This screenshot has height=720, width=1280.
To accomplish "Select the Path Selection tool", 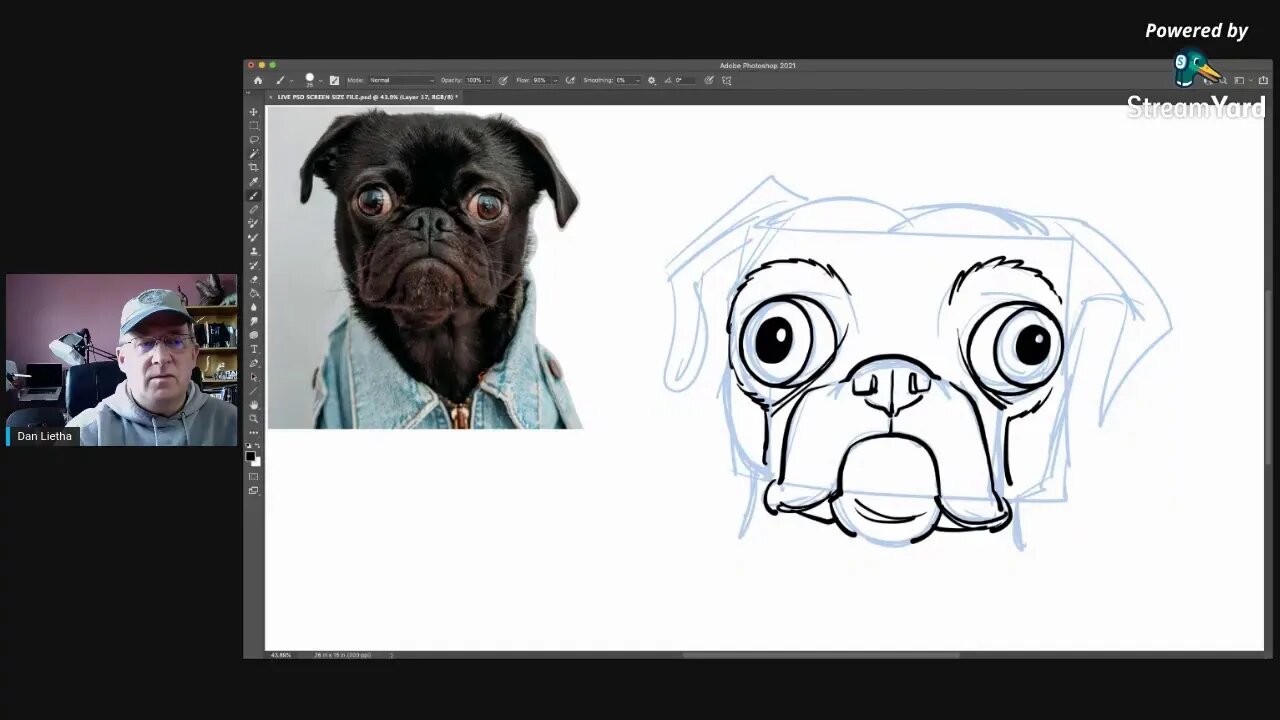I will click(254, 377).
